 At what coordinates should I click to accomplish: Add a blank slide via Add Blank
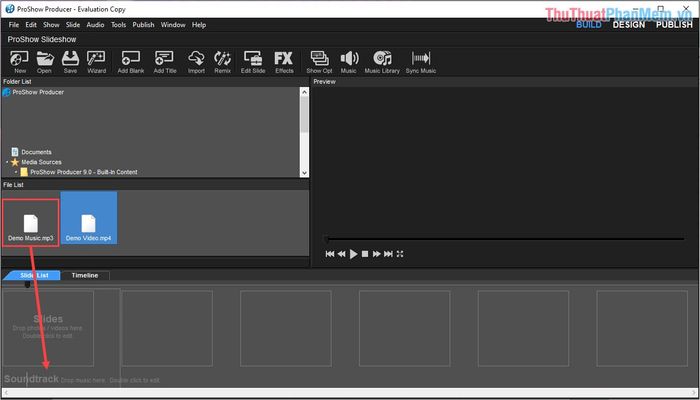[x=131, y=62]
